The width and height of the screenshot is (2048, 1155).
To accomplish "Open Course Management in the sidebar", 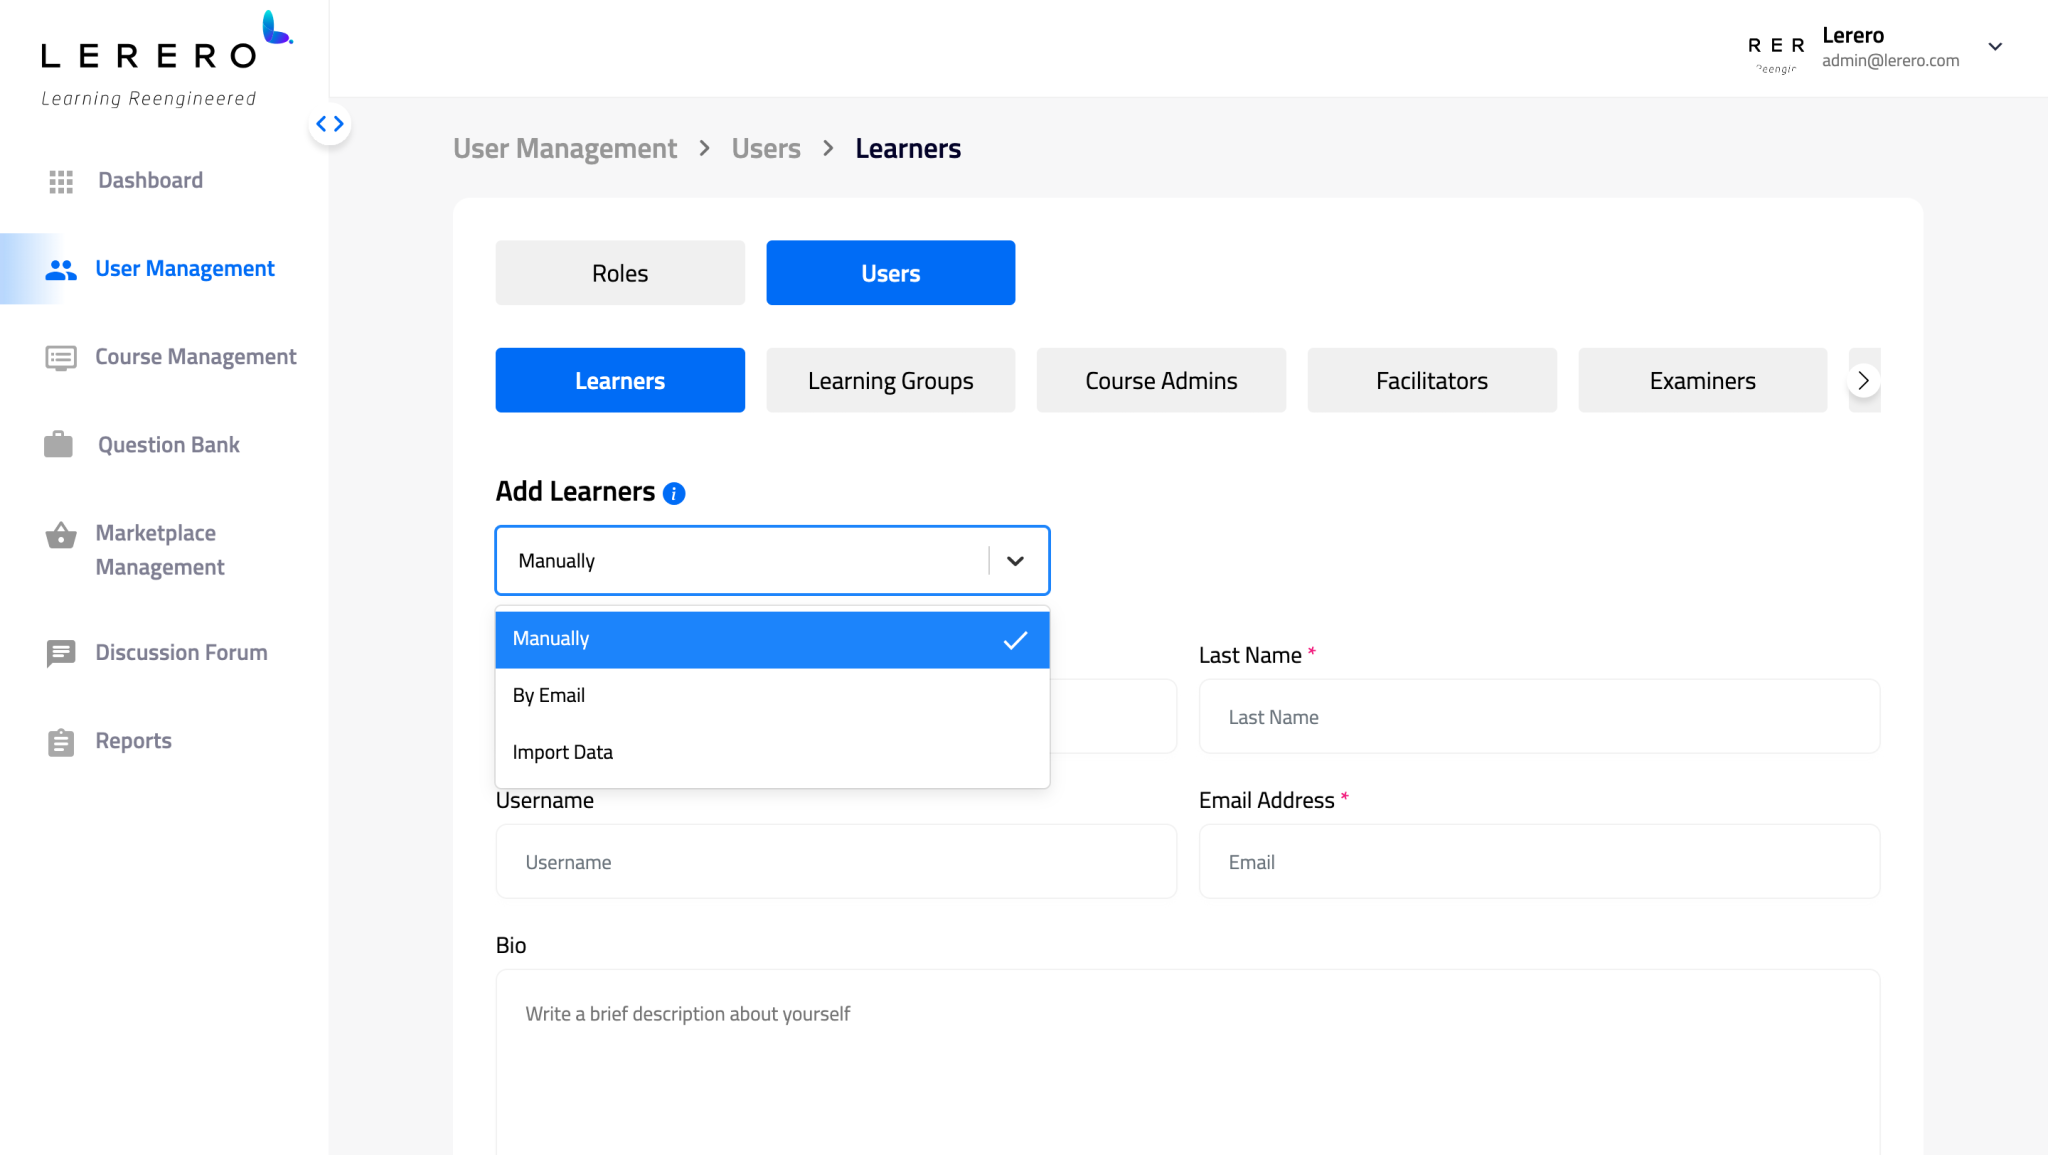I will pos(196,357).
